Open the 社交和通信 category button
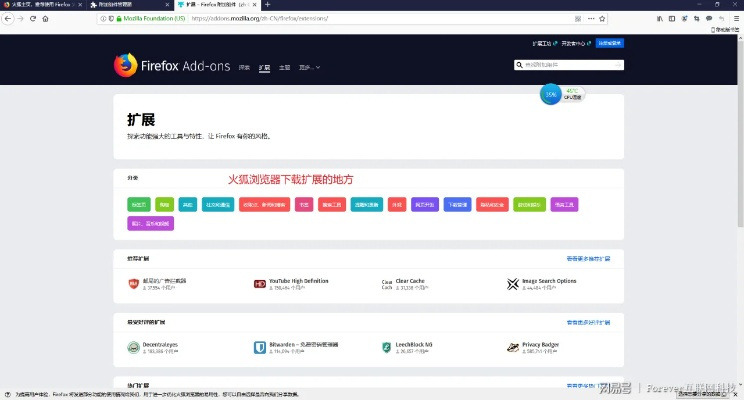This screenshot has height=400, width=744. pos(218,205)
